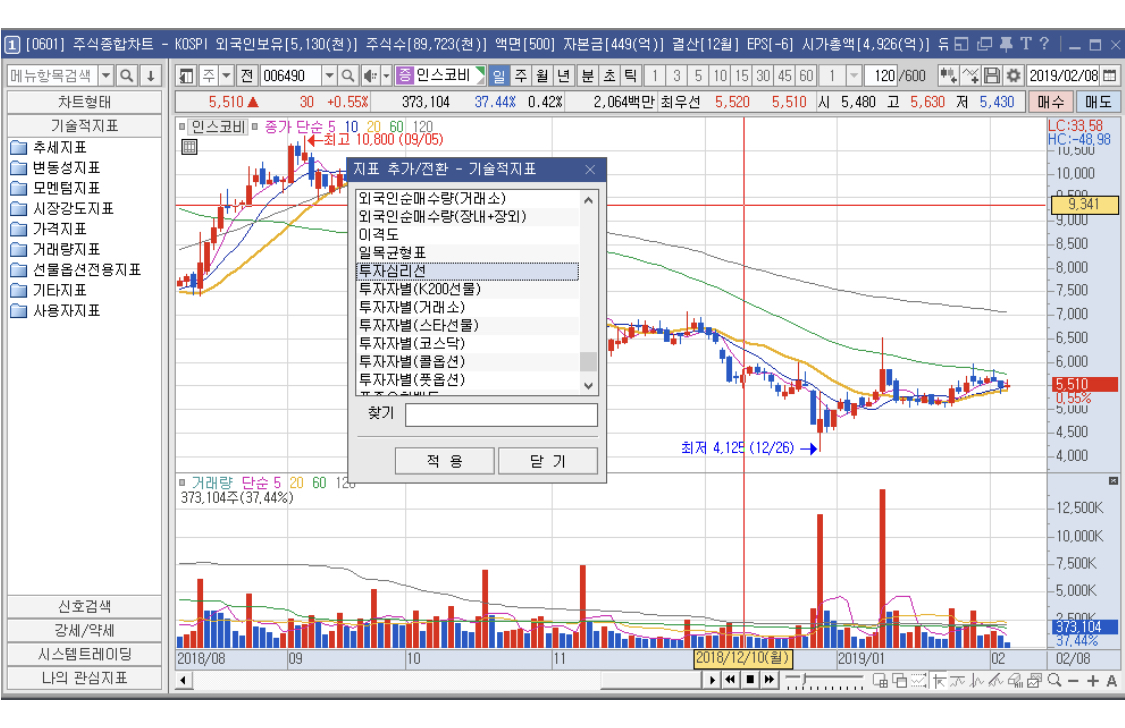This screenshot has height=728, width=1125.
Task: Select the 일 daily period button
Action: tap(499, 75)
